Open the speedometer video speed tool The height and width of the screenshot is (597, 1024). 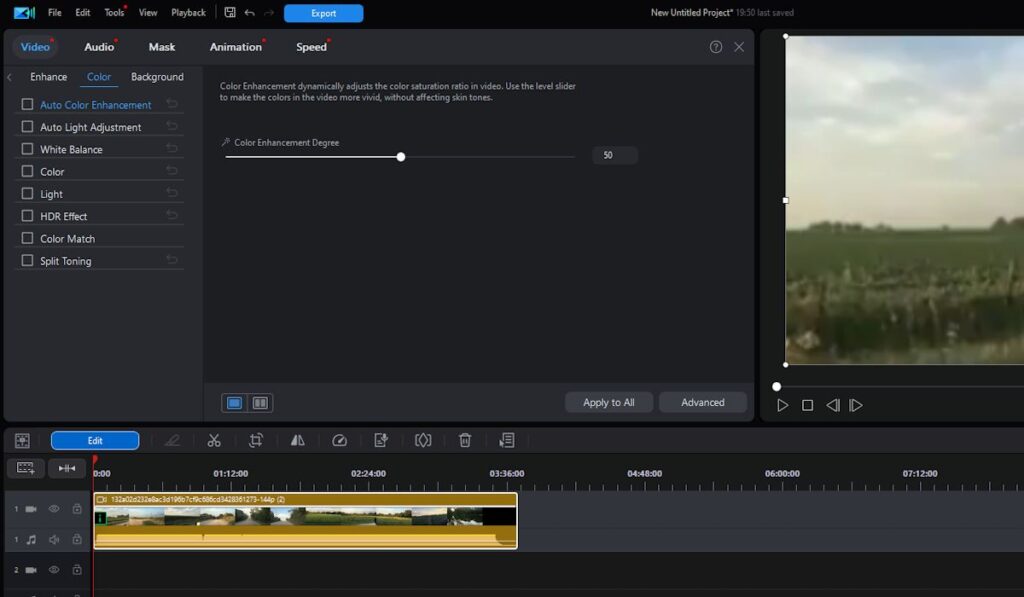click(339, 440)
